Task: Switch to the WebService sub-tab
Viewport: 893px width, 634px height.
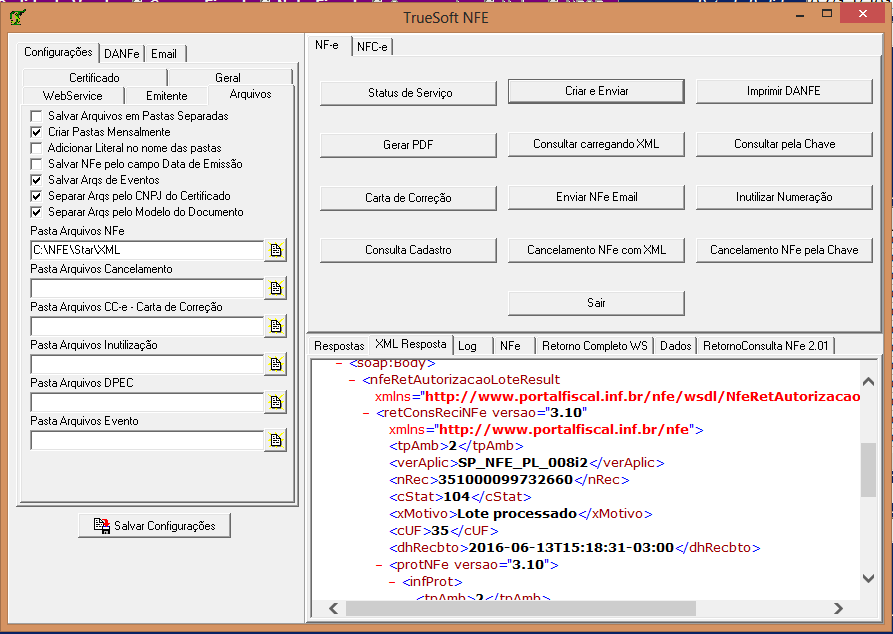Action: 73,96
